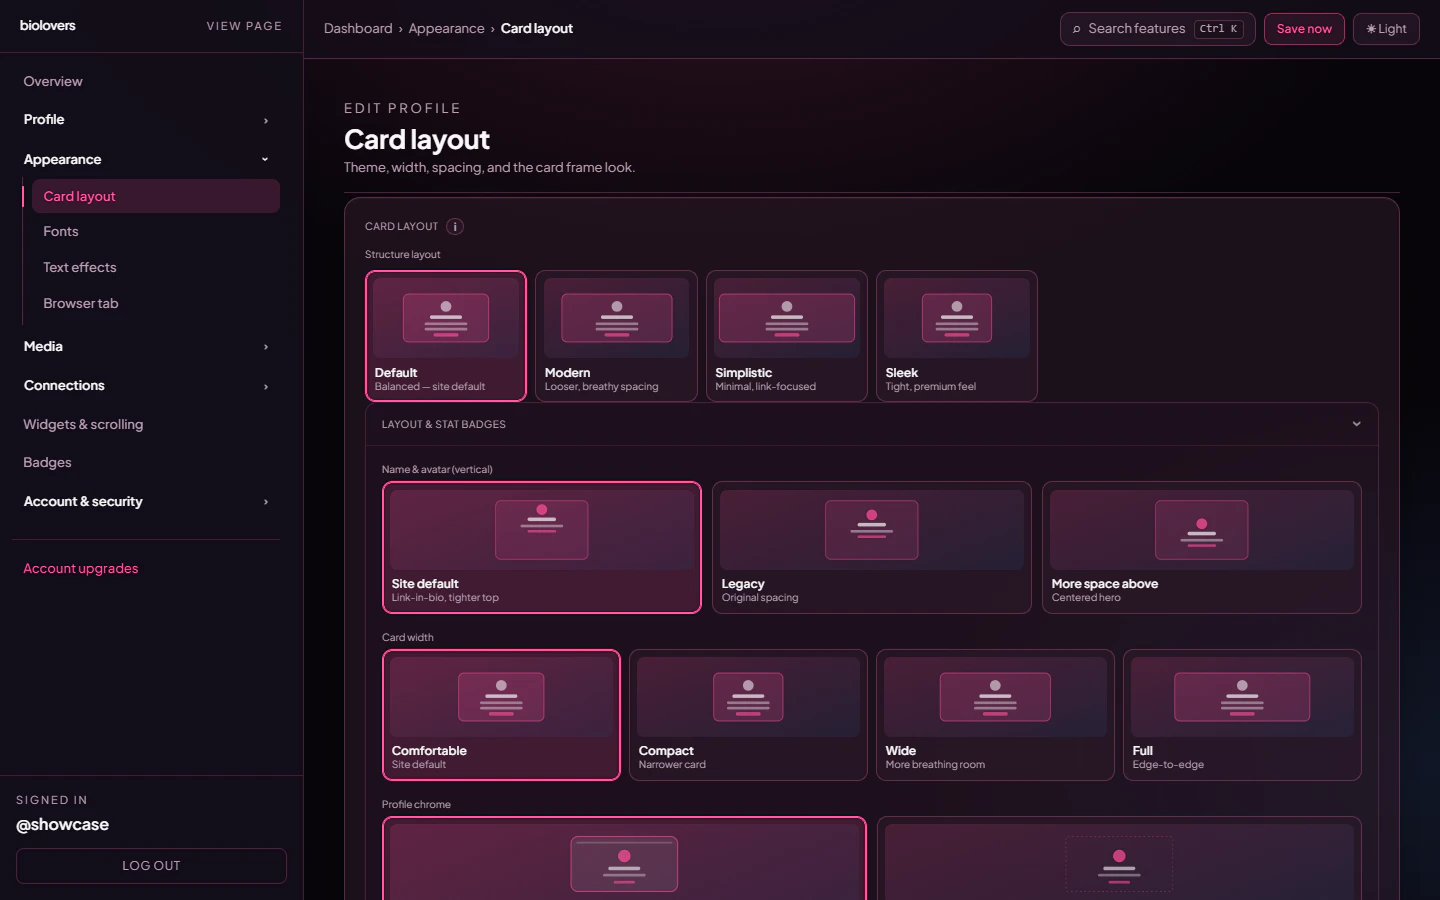The image size is (1440, 900).
Task: Open Browser tab settings
Action: (x=156, y=304)
